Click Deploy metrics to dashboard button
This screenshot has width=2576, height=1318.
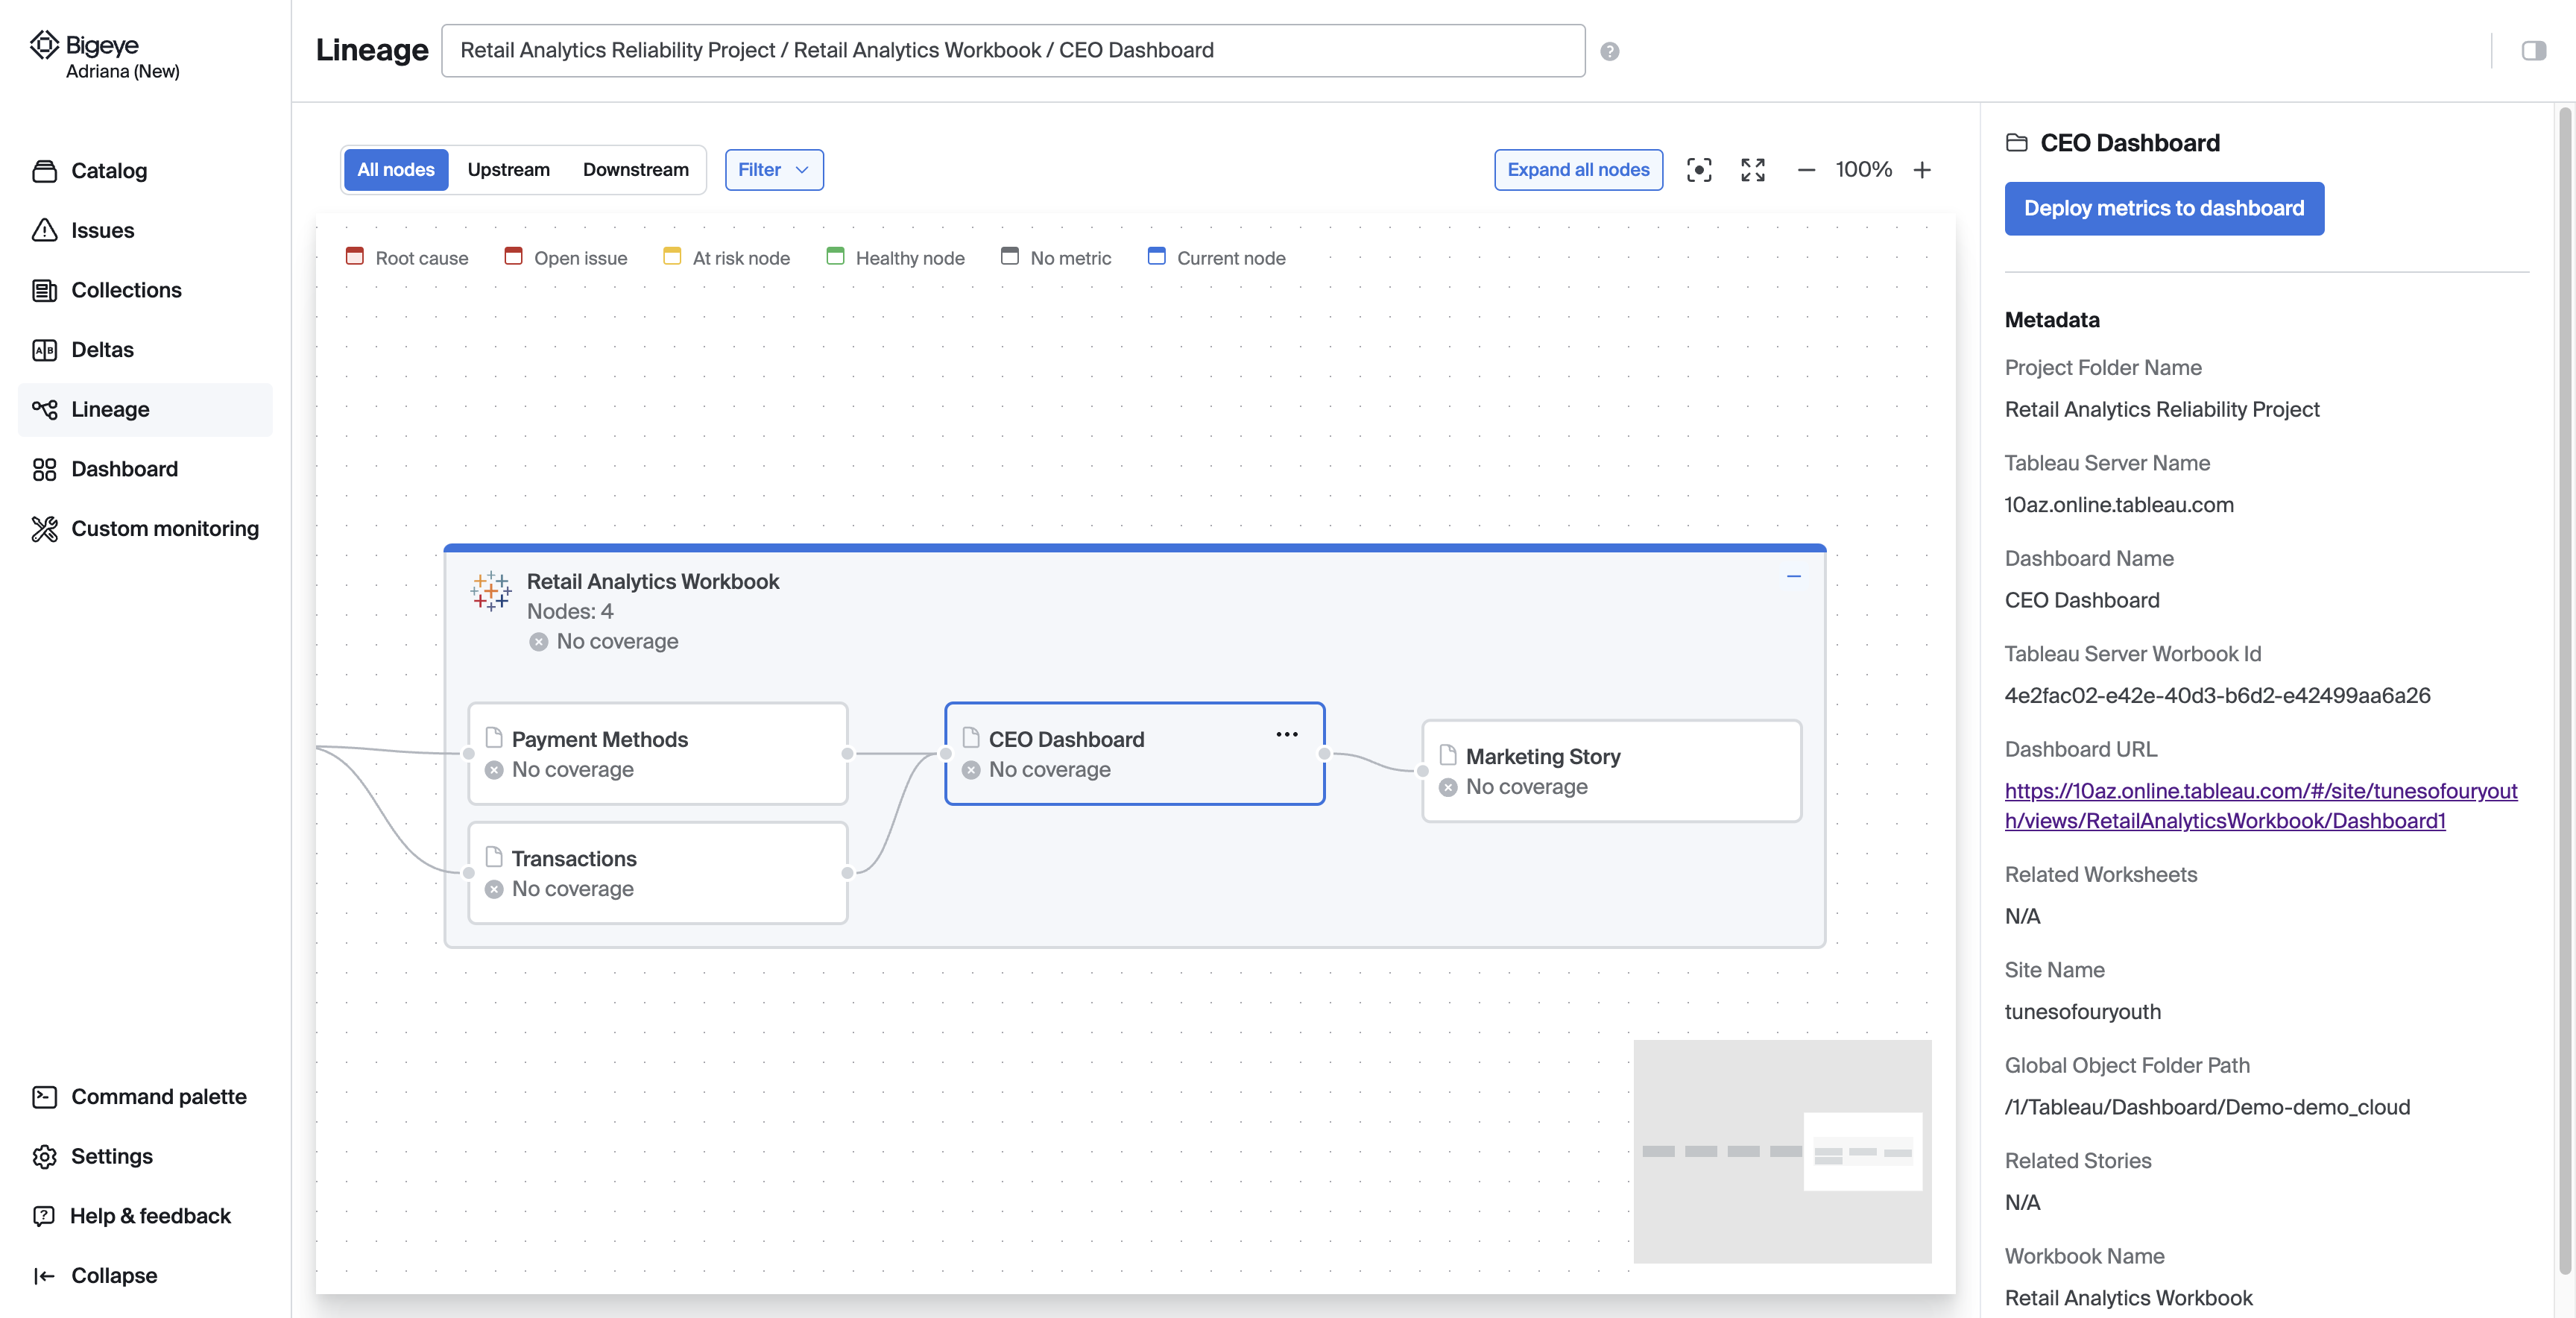pyautogui.click(x=2163, y=209)
